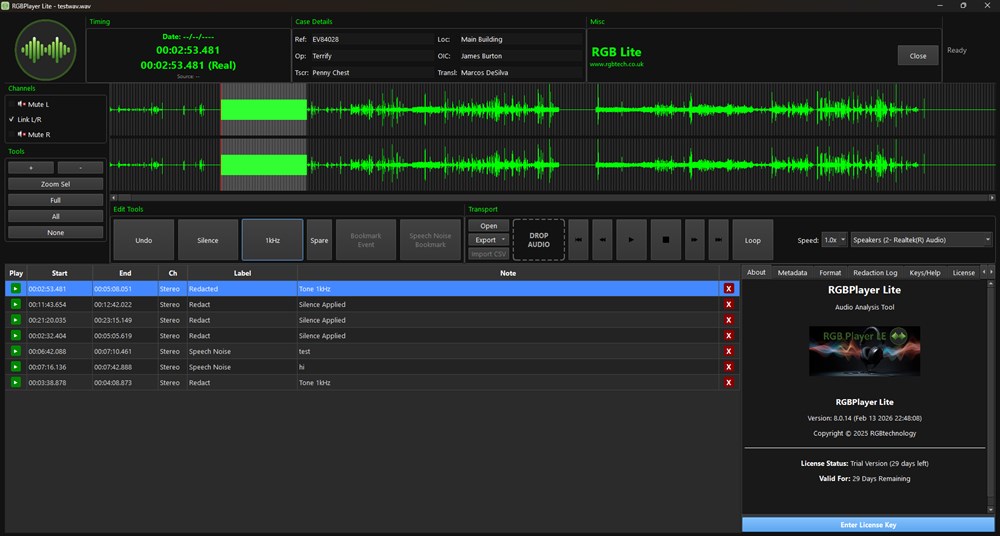The image size is (1000, 536).
Task: Remove the Speech Noise row noted 'test'
Action: point(729,352)
